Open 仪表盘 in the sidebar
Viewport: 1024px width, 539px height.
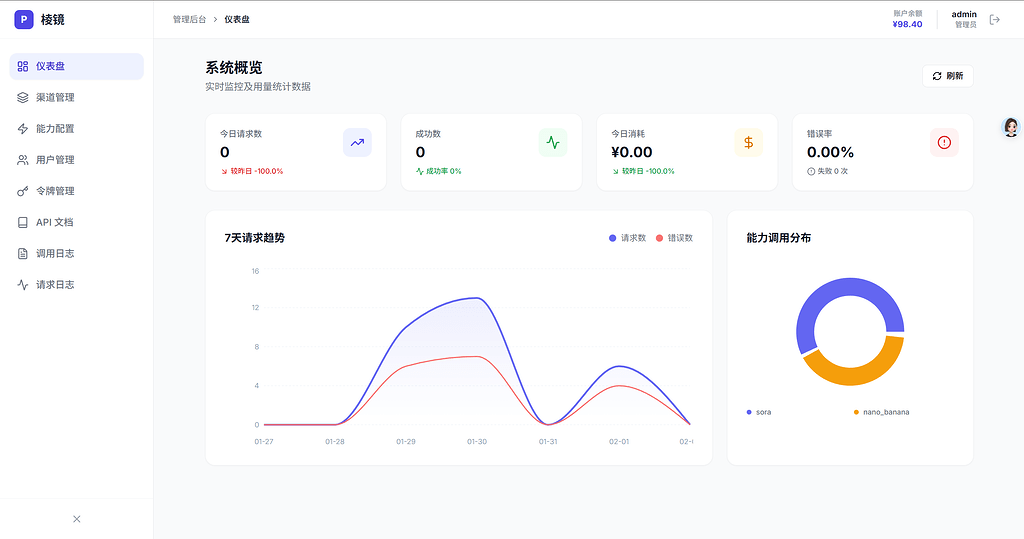76,67
